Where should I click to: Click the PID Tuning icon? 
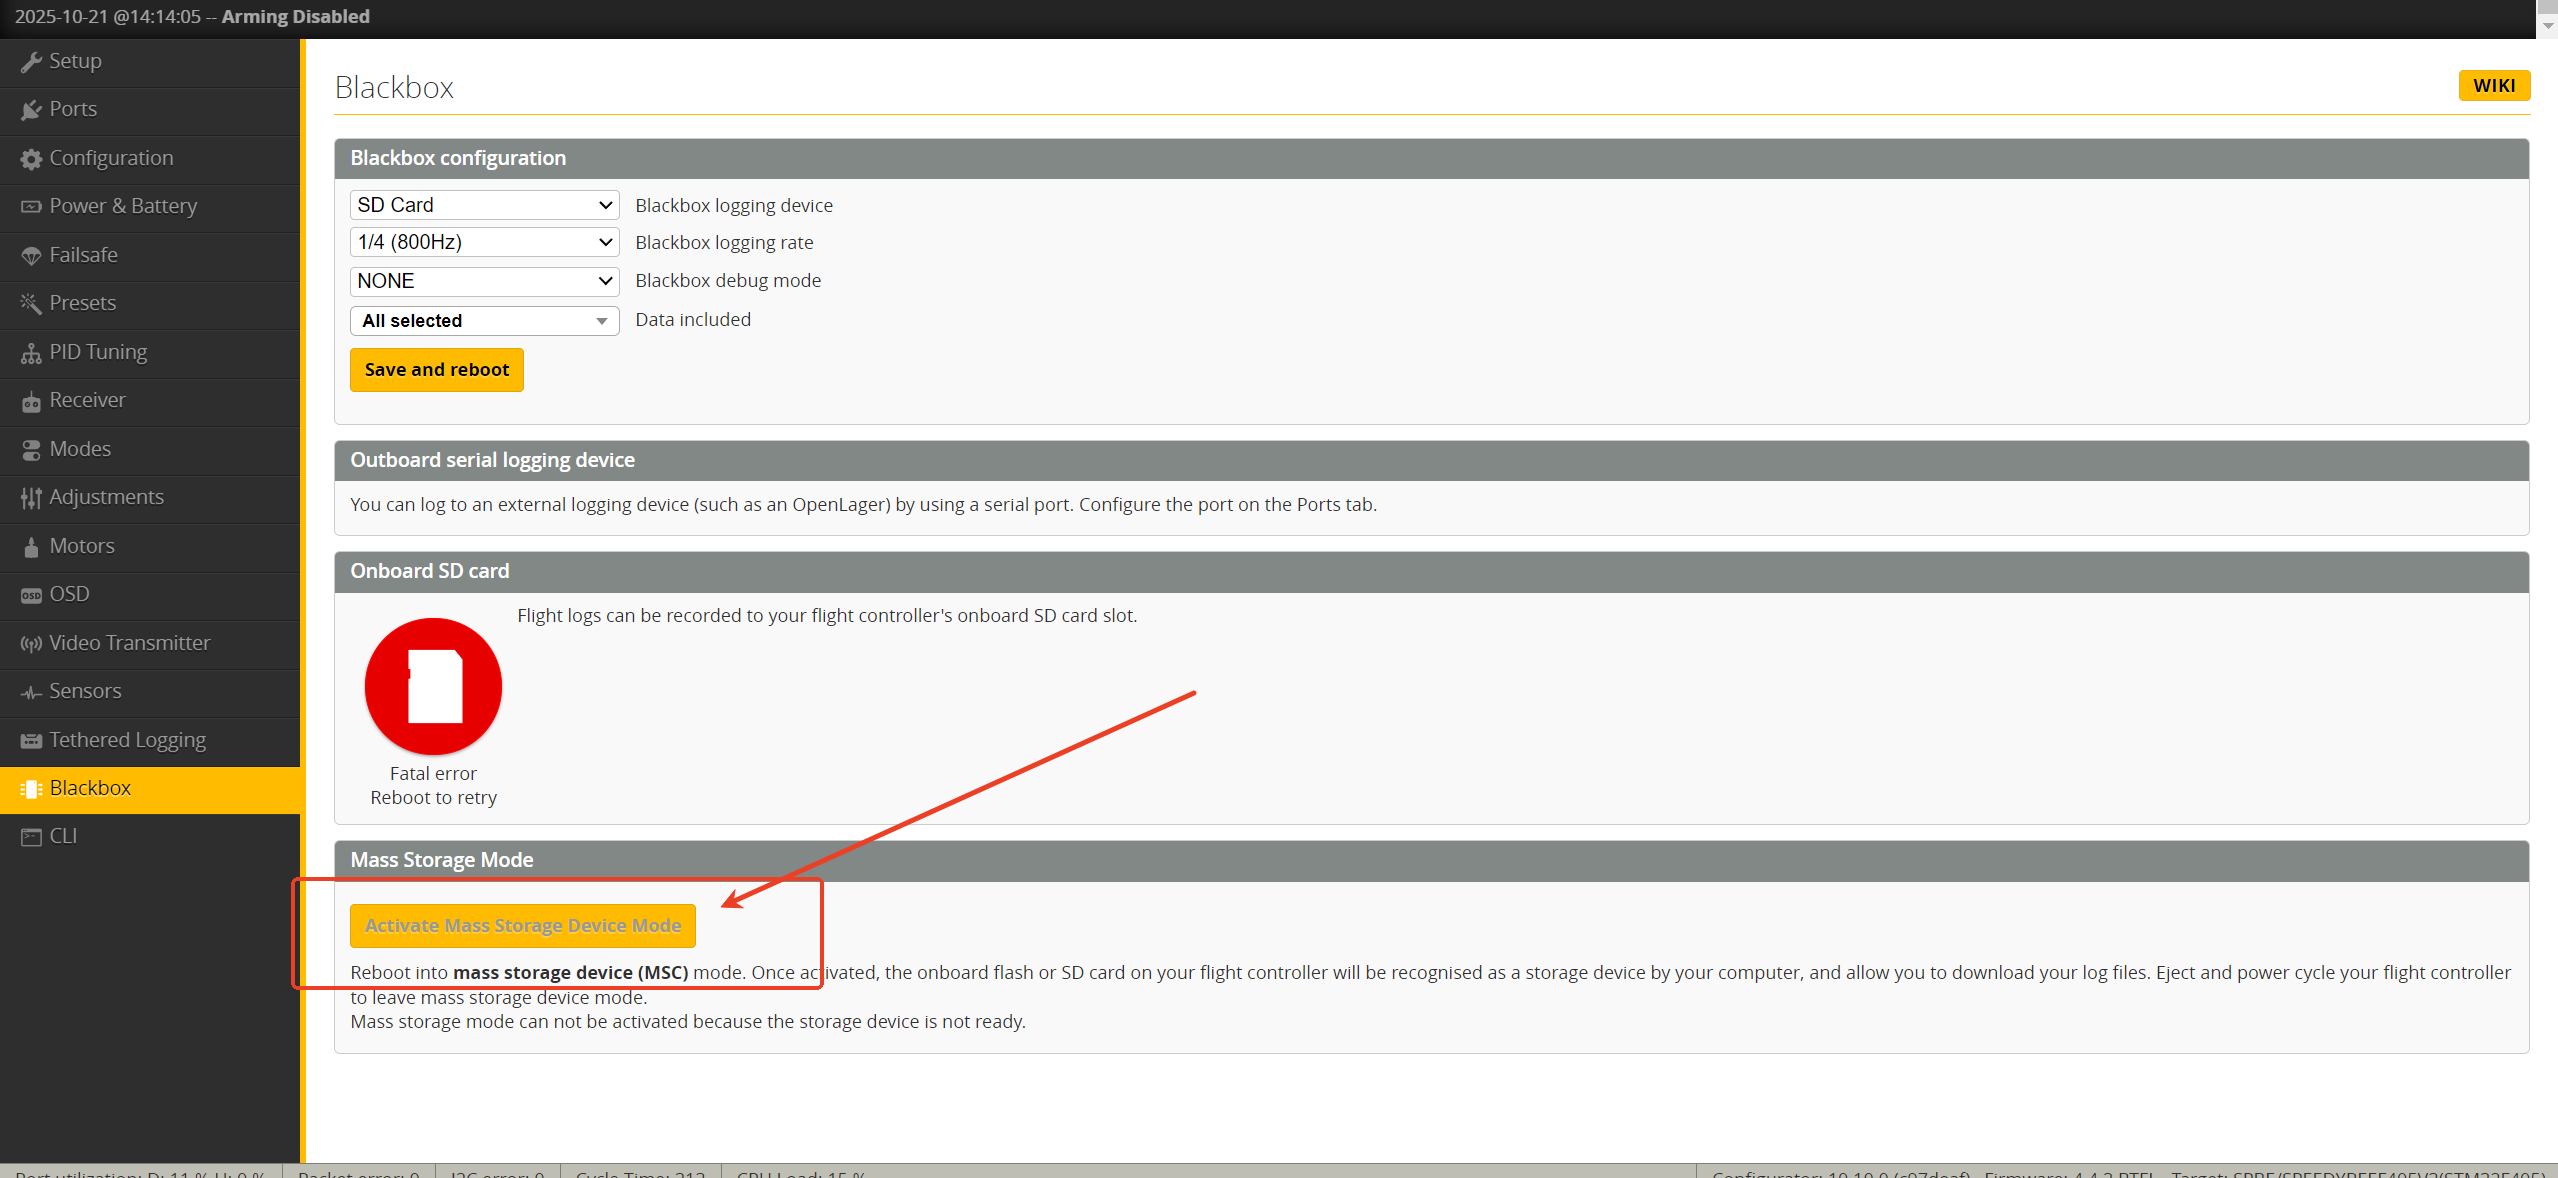(31, 353)
